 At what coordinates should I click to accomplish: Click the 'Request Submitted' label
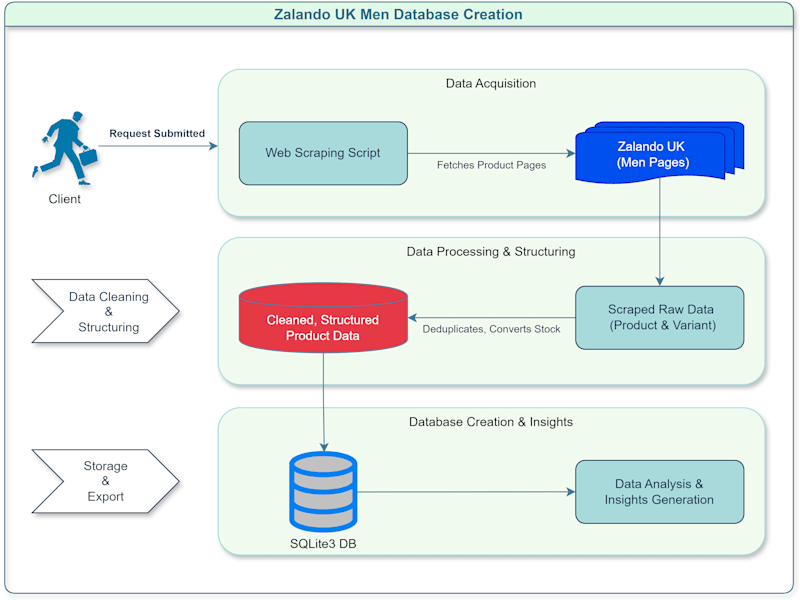157,133
